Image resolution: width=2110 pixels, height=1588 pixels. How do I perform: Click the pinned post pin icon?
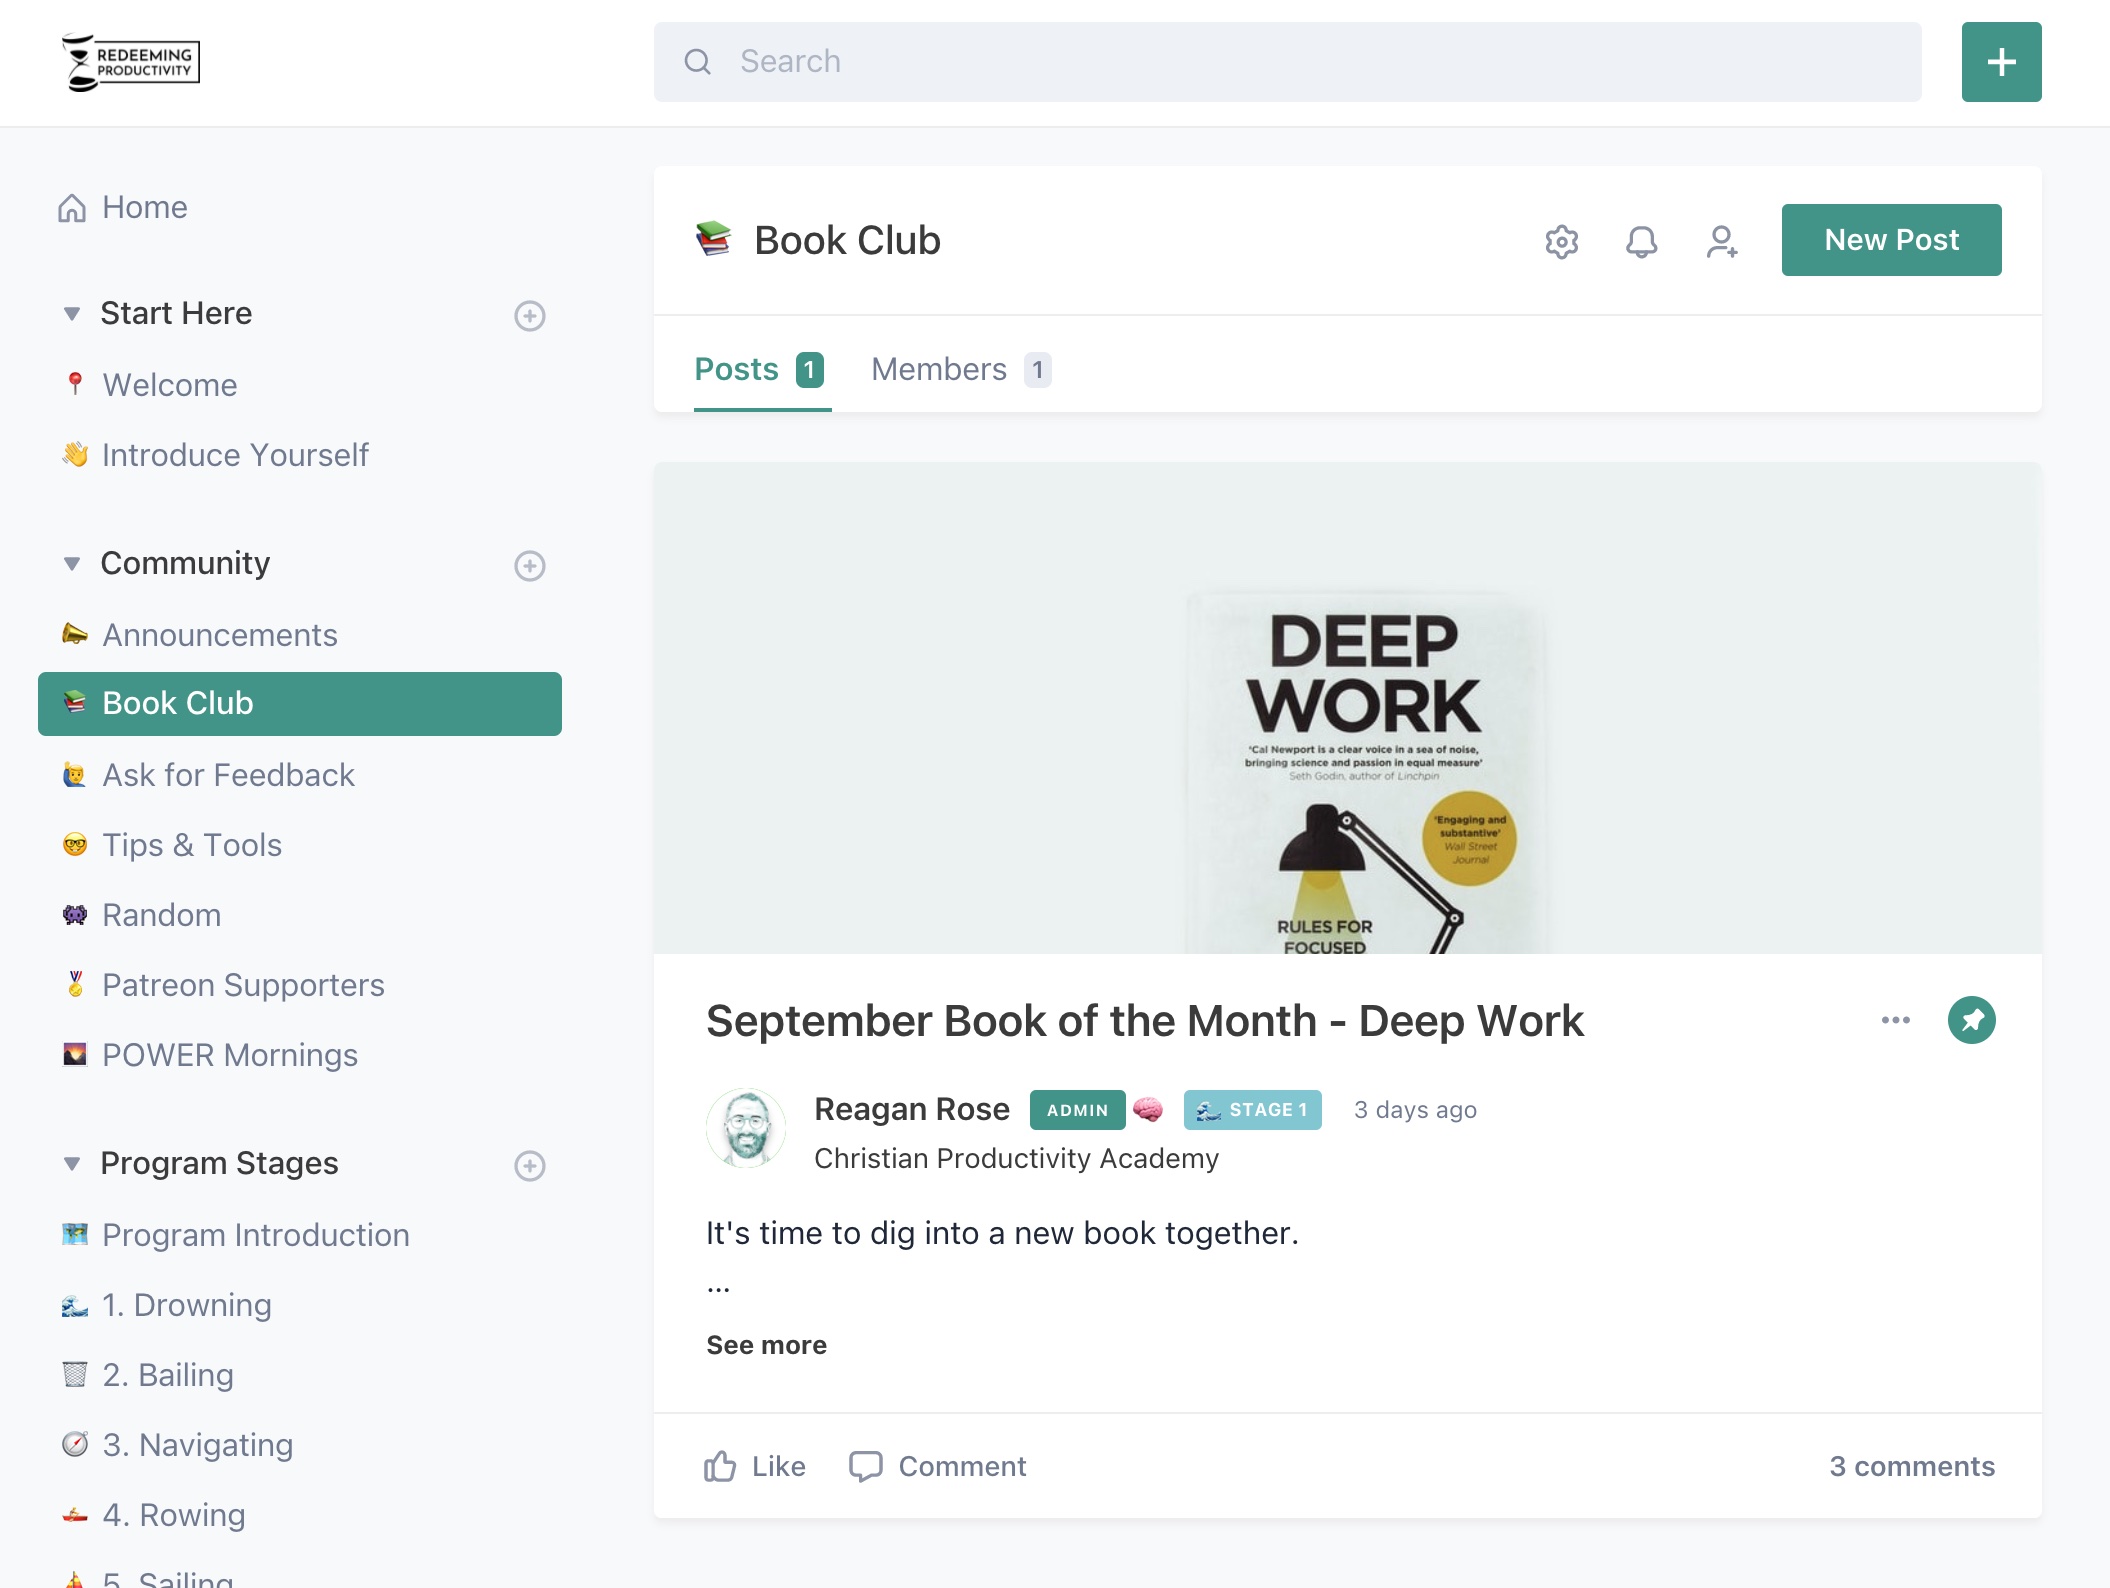(1972, 1020)
